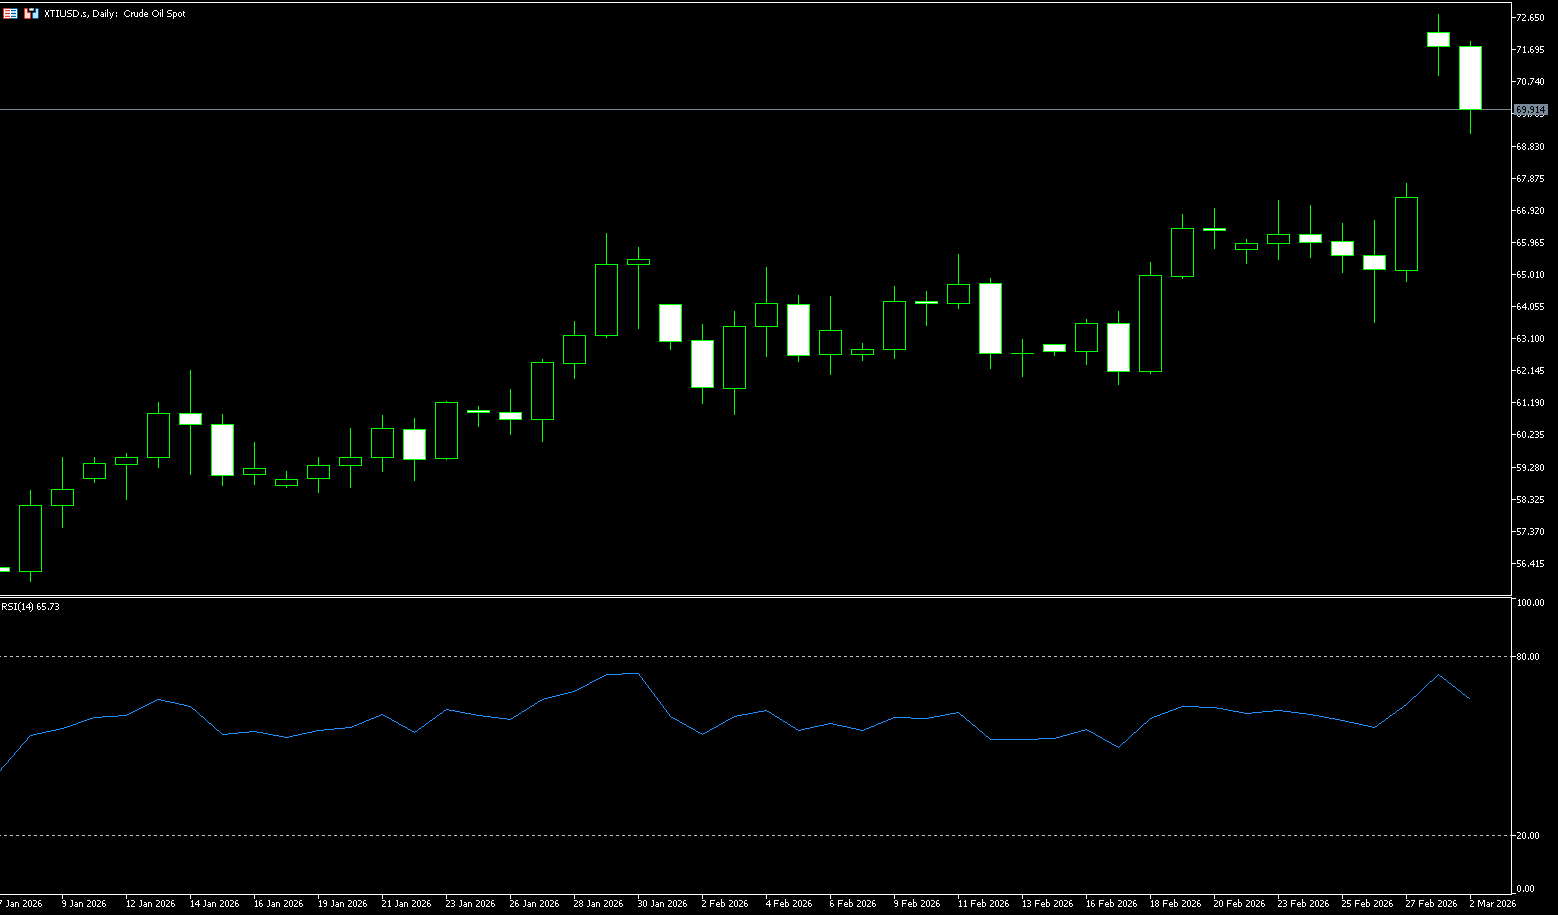The image size is (1558, 915).
Task: Click the 2 Feb 2026 date on time axis
Action: point(725,904)
